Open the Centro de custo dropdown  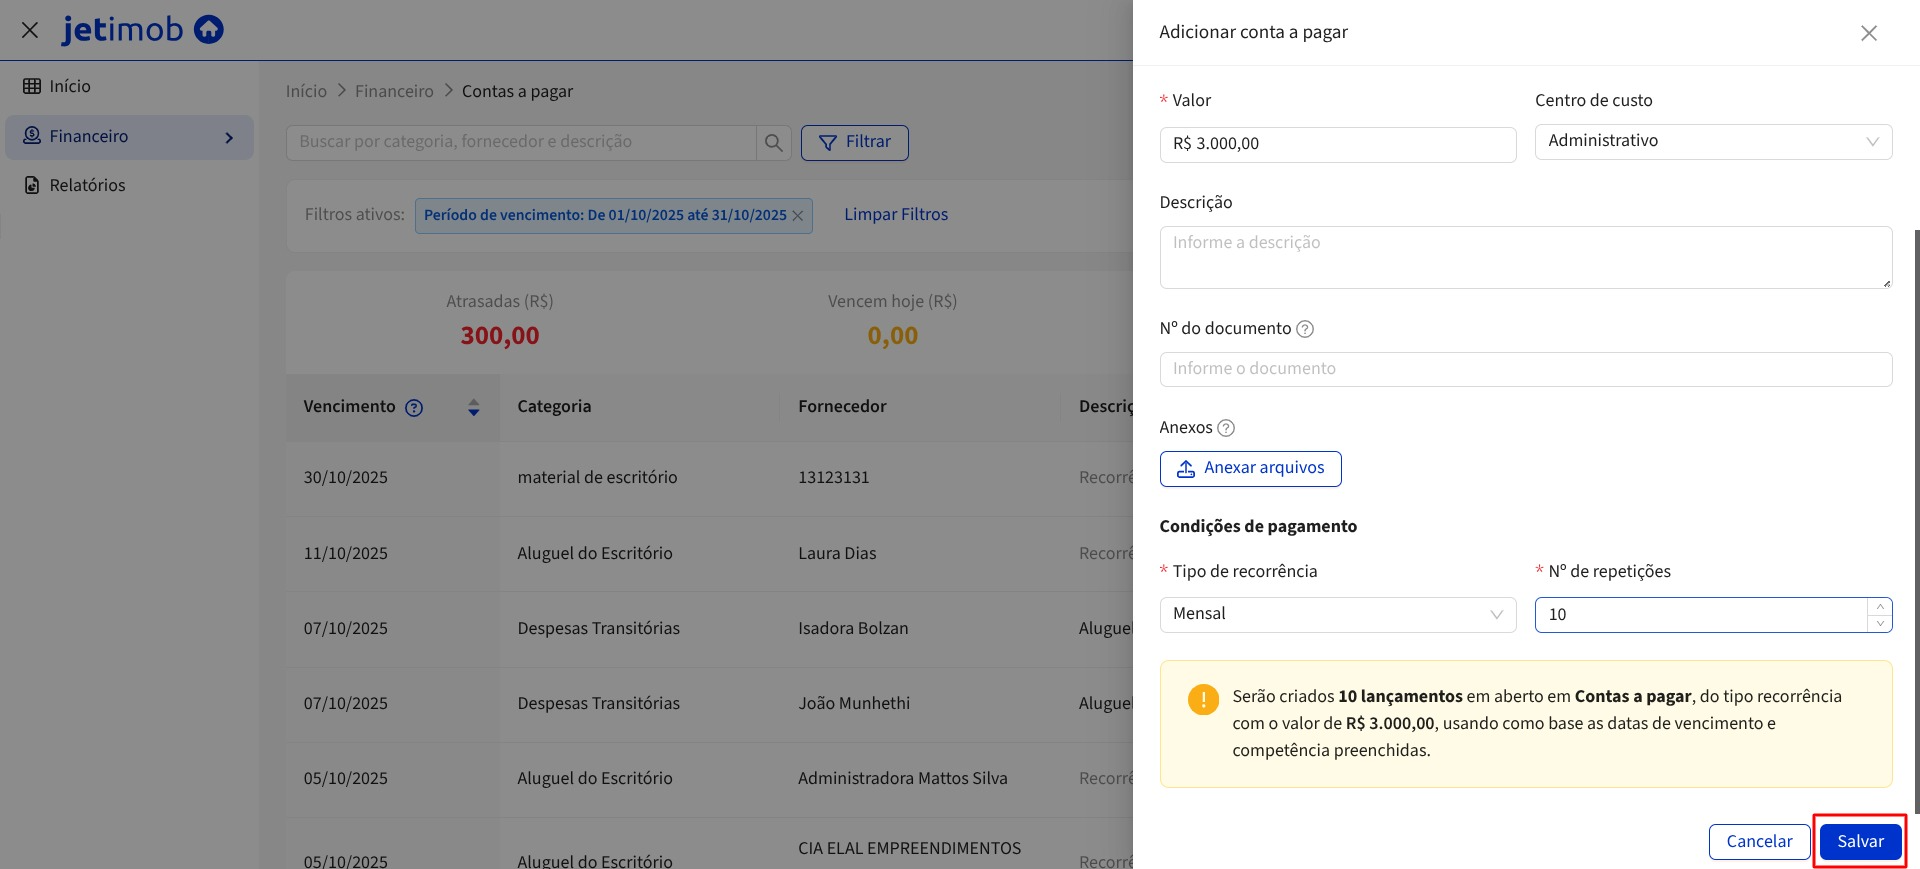pos(1712,141)
